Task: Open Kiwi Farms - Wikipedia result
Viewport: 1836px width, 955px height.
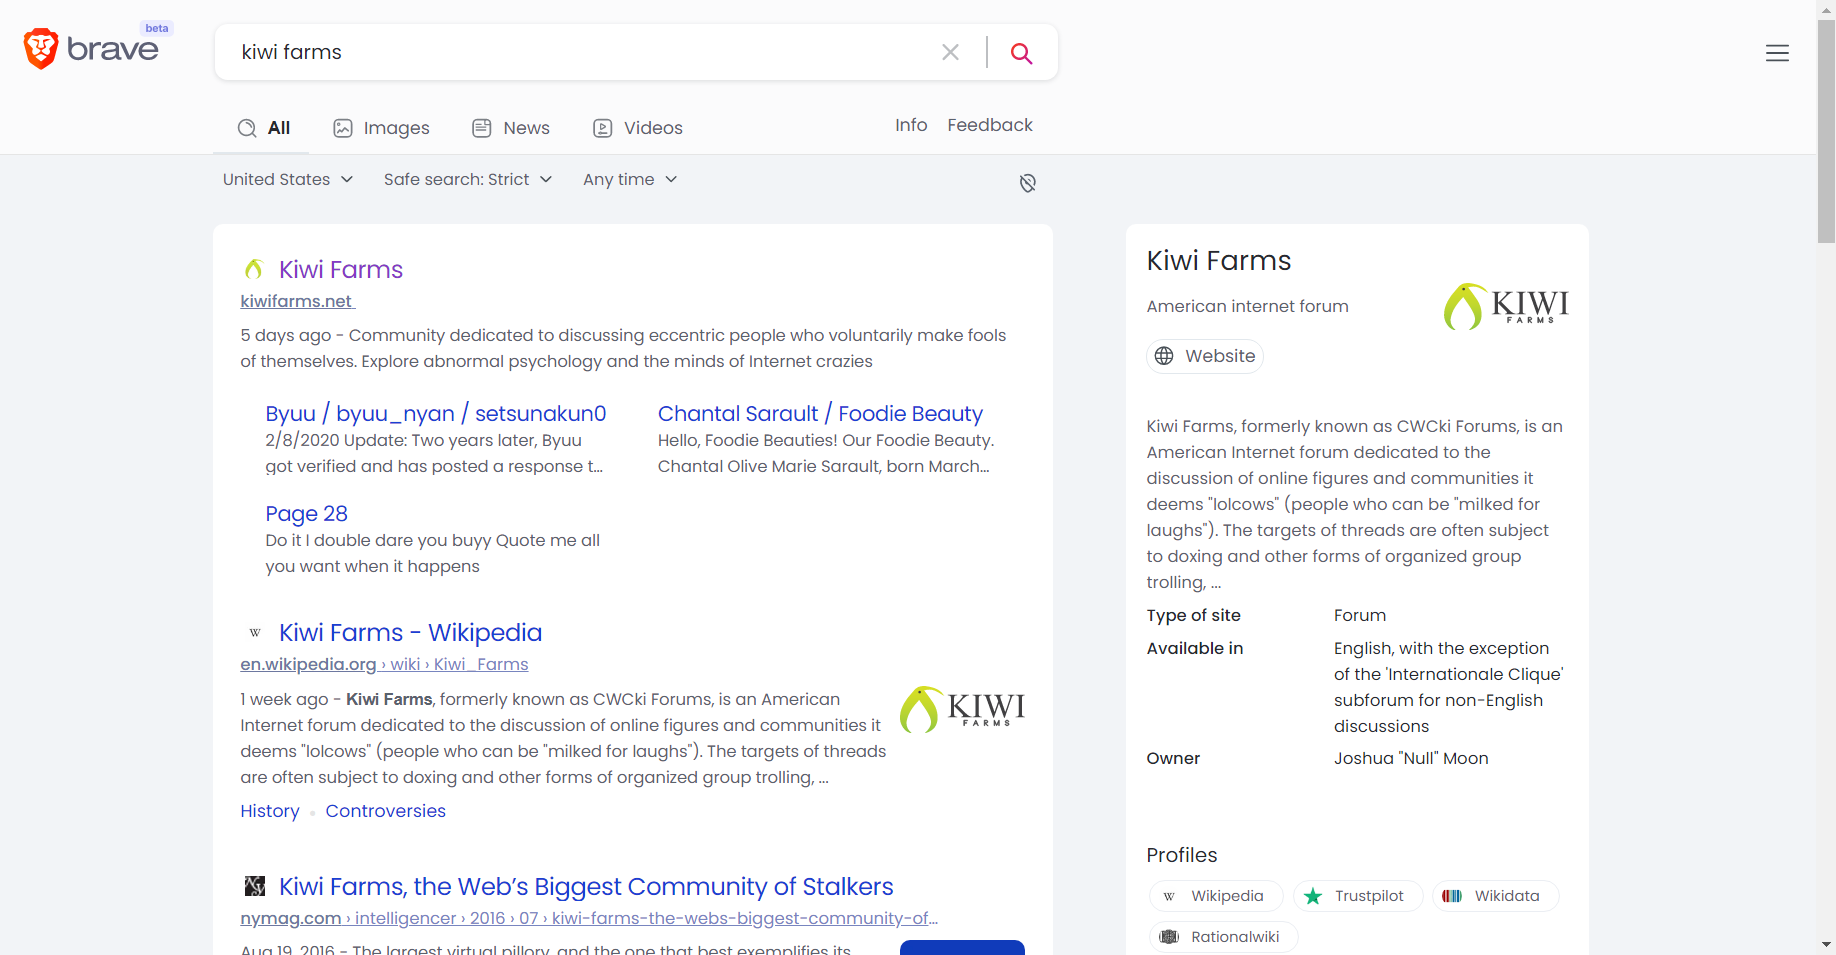Action: pos(410,633)
